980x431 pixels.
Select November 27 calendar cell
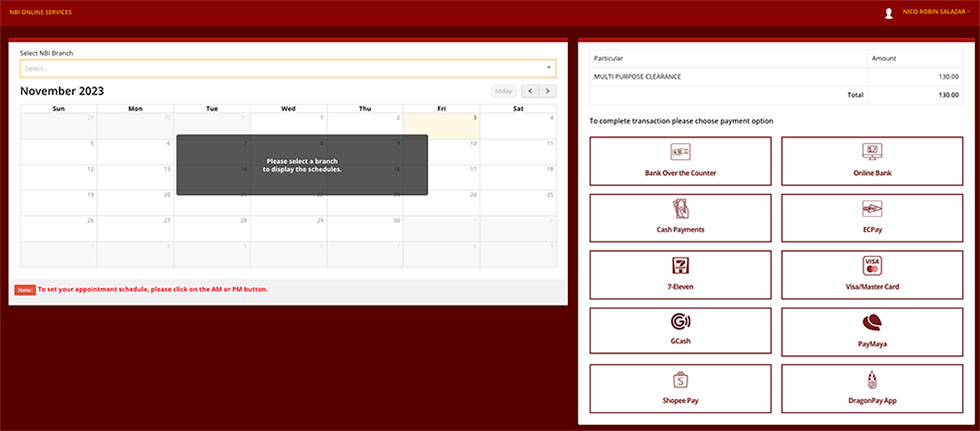135,229
